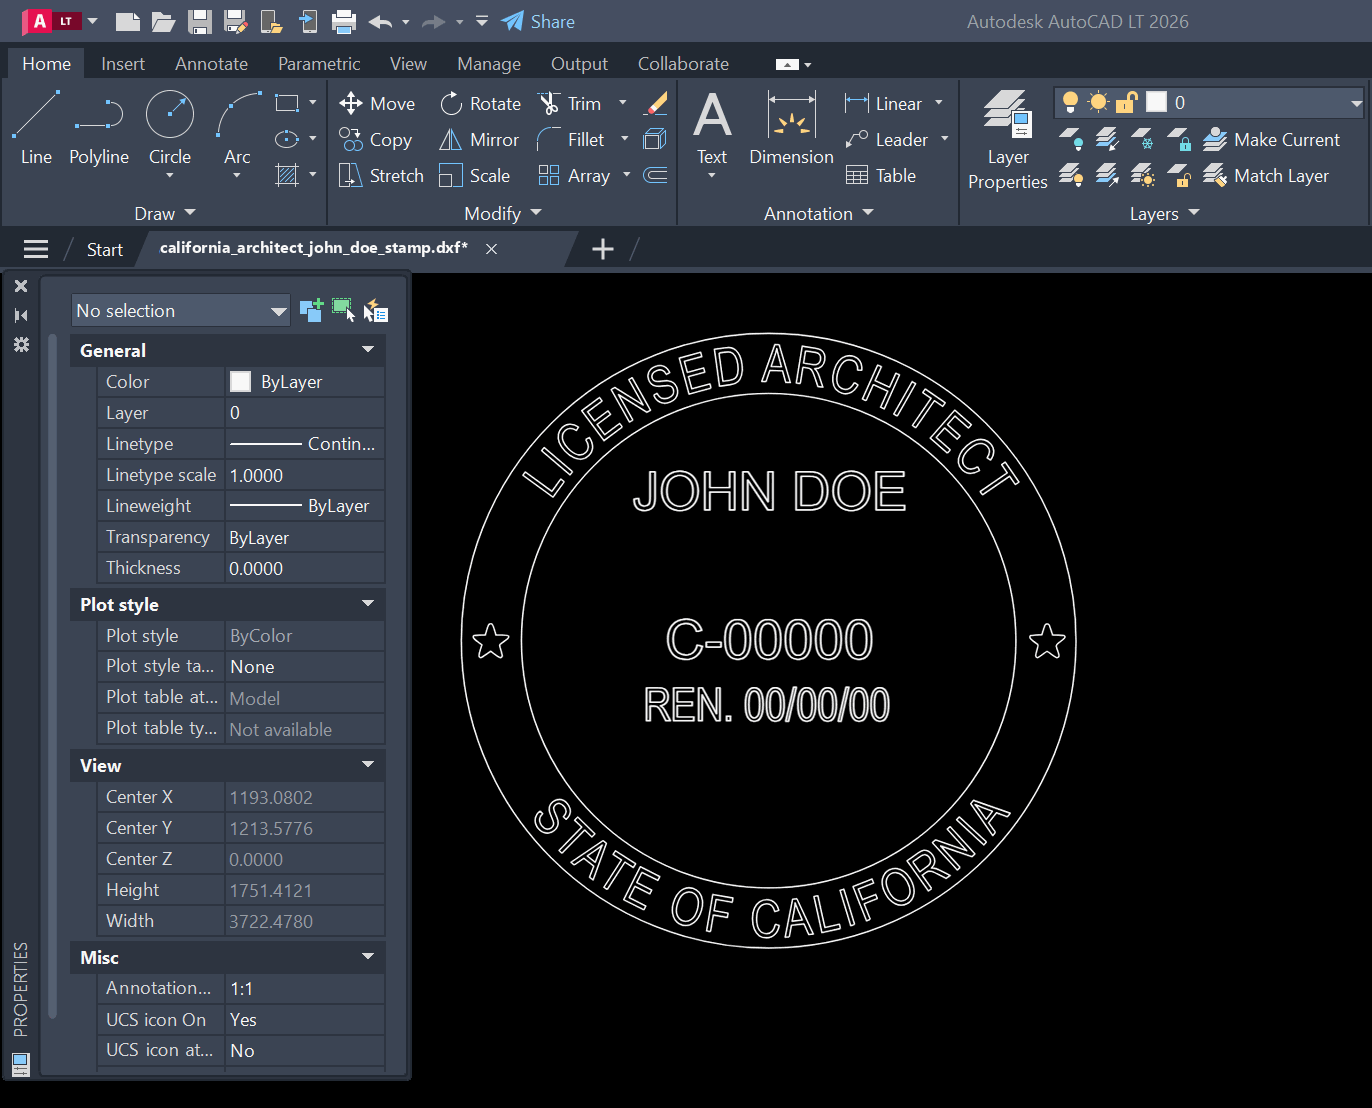Toggle UCS icon On value
The height and width of the screenshot is (1108, 1372).
(305, 1019)
